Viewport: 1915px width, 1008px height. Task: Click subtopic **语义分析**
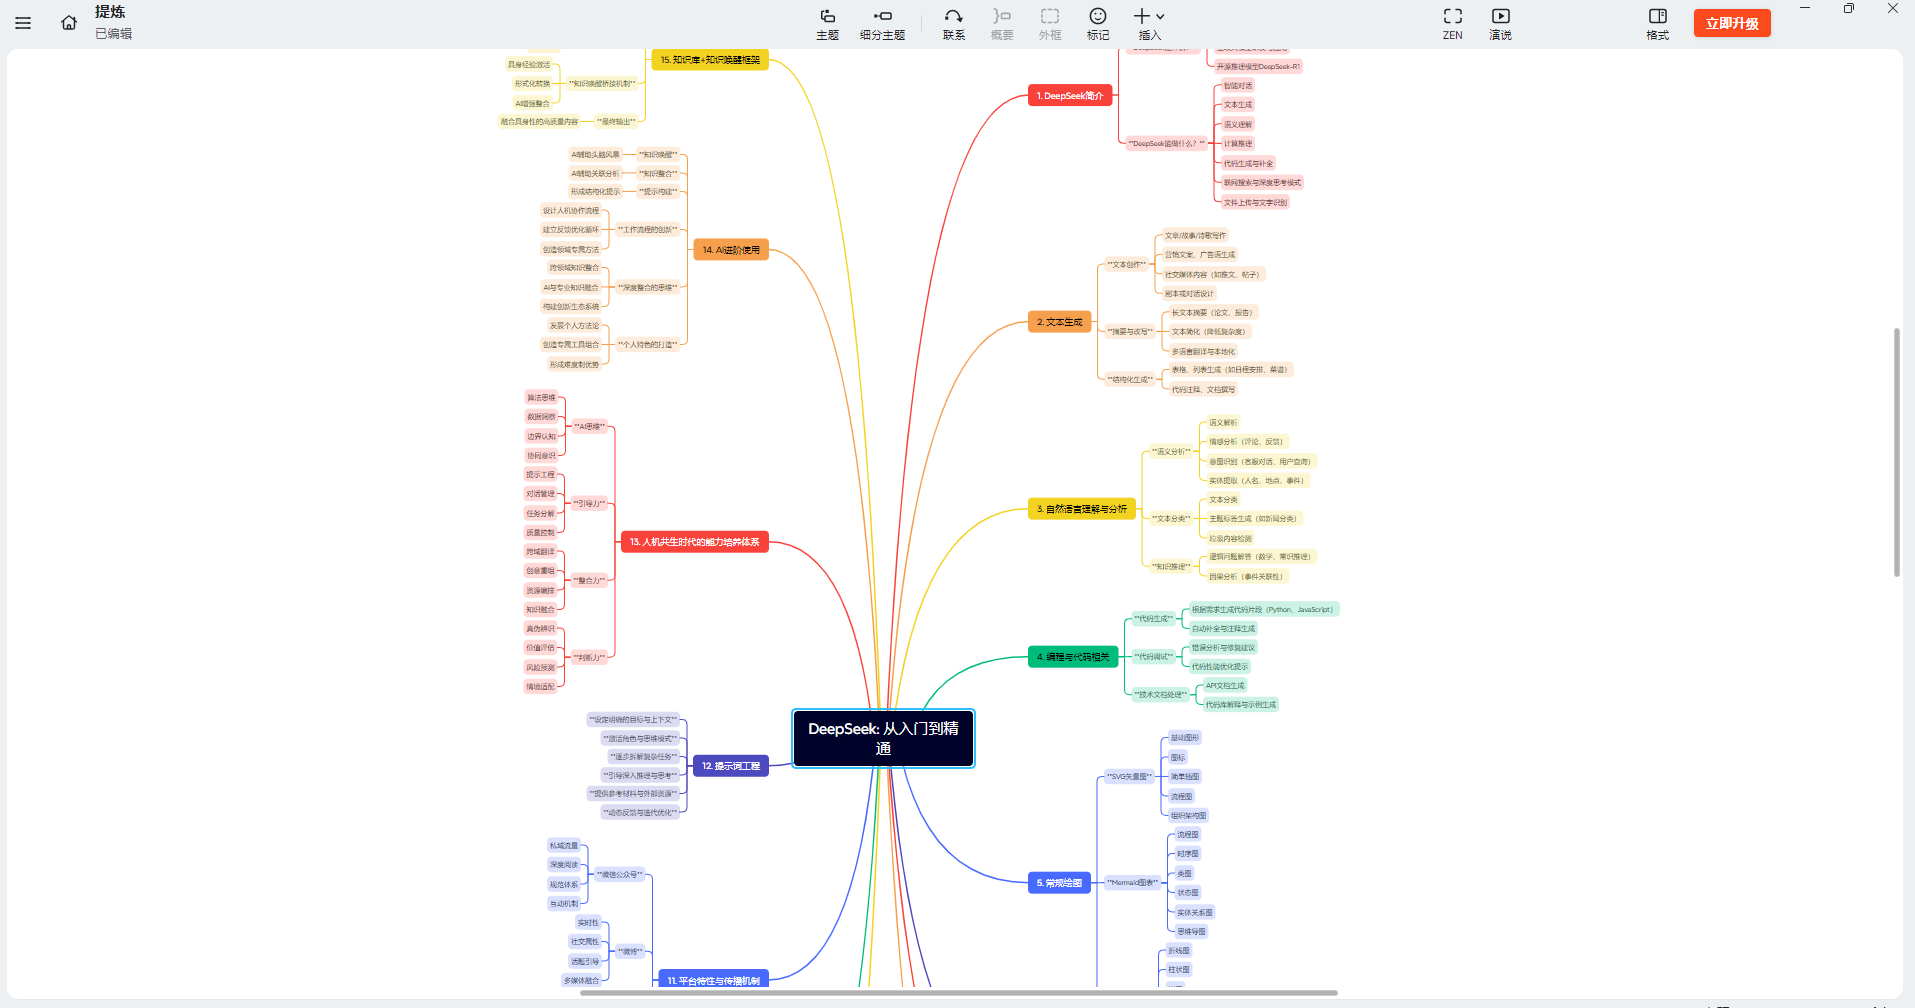tap(1171, 452)
